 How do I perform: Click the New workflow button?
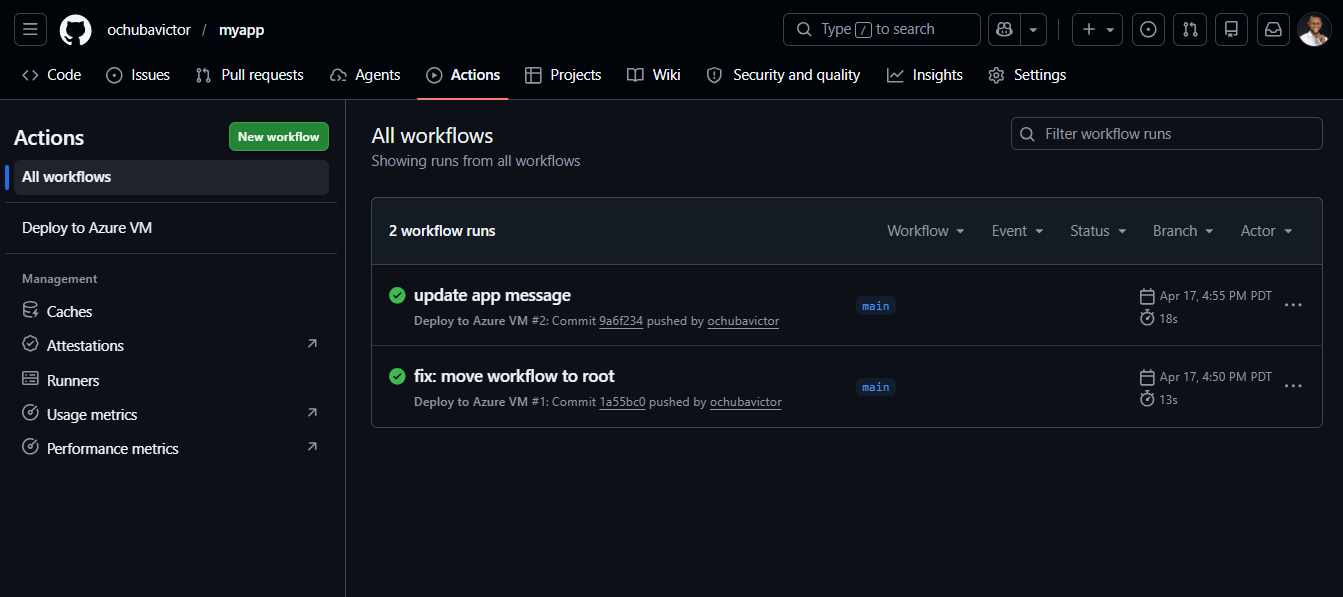pyautogui.click(x=279, y=137)
